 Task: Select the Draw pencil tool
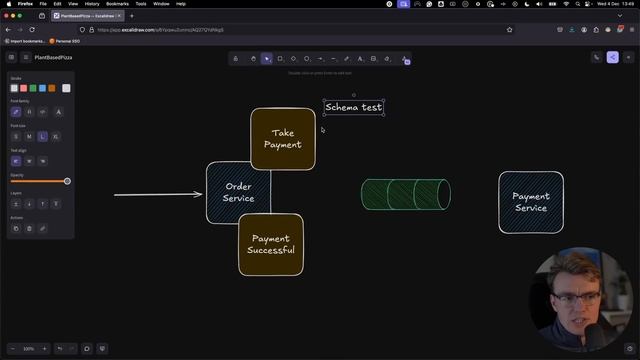tap(347, 59)
